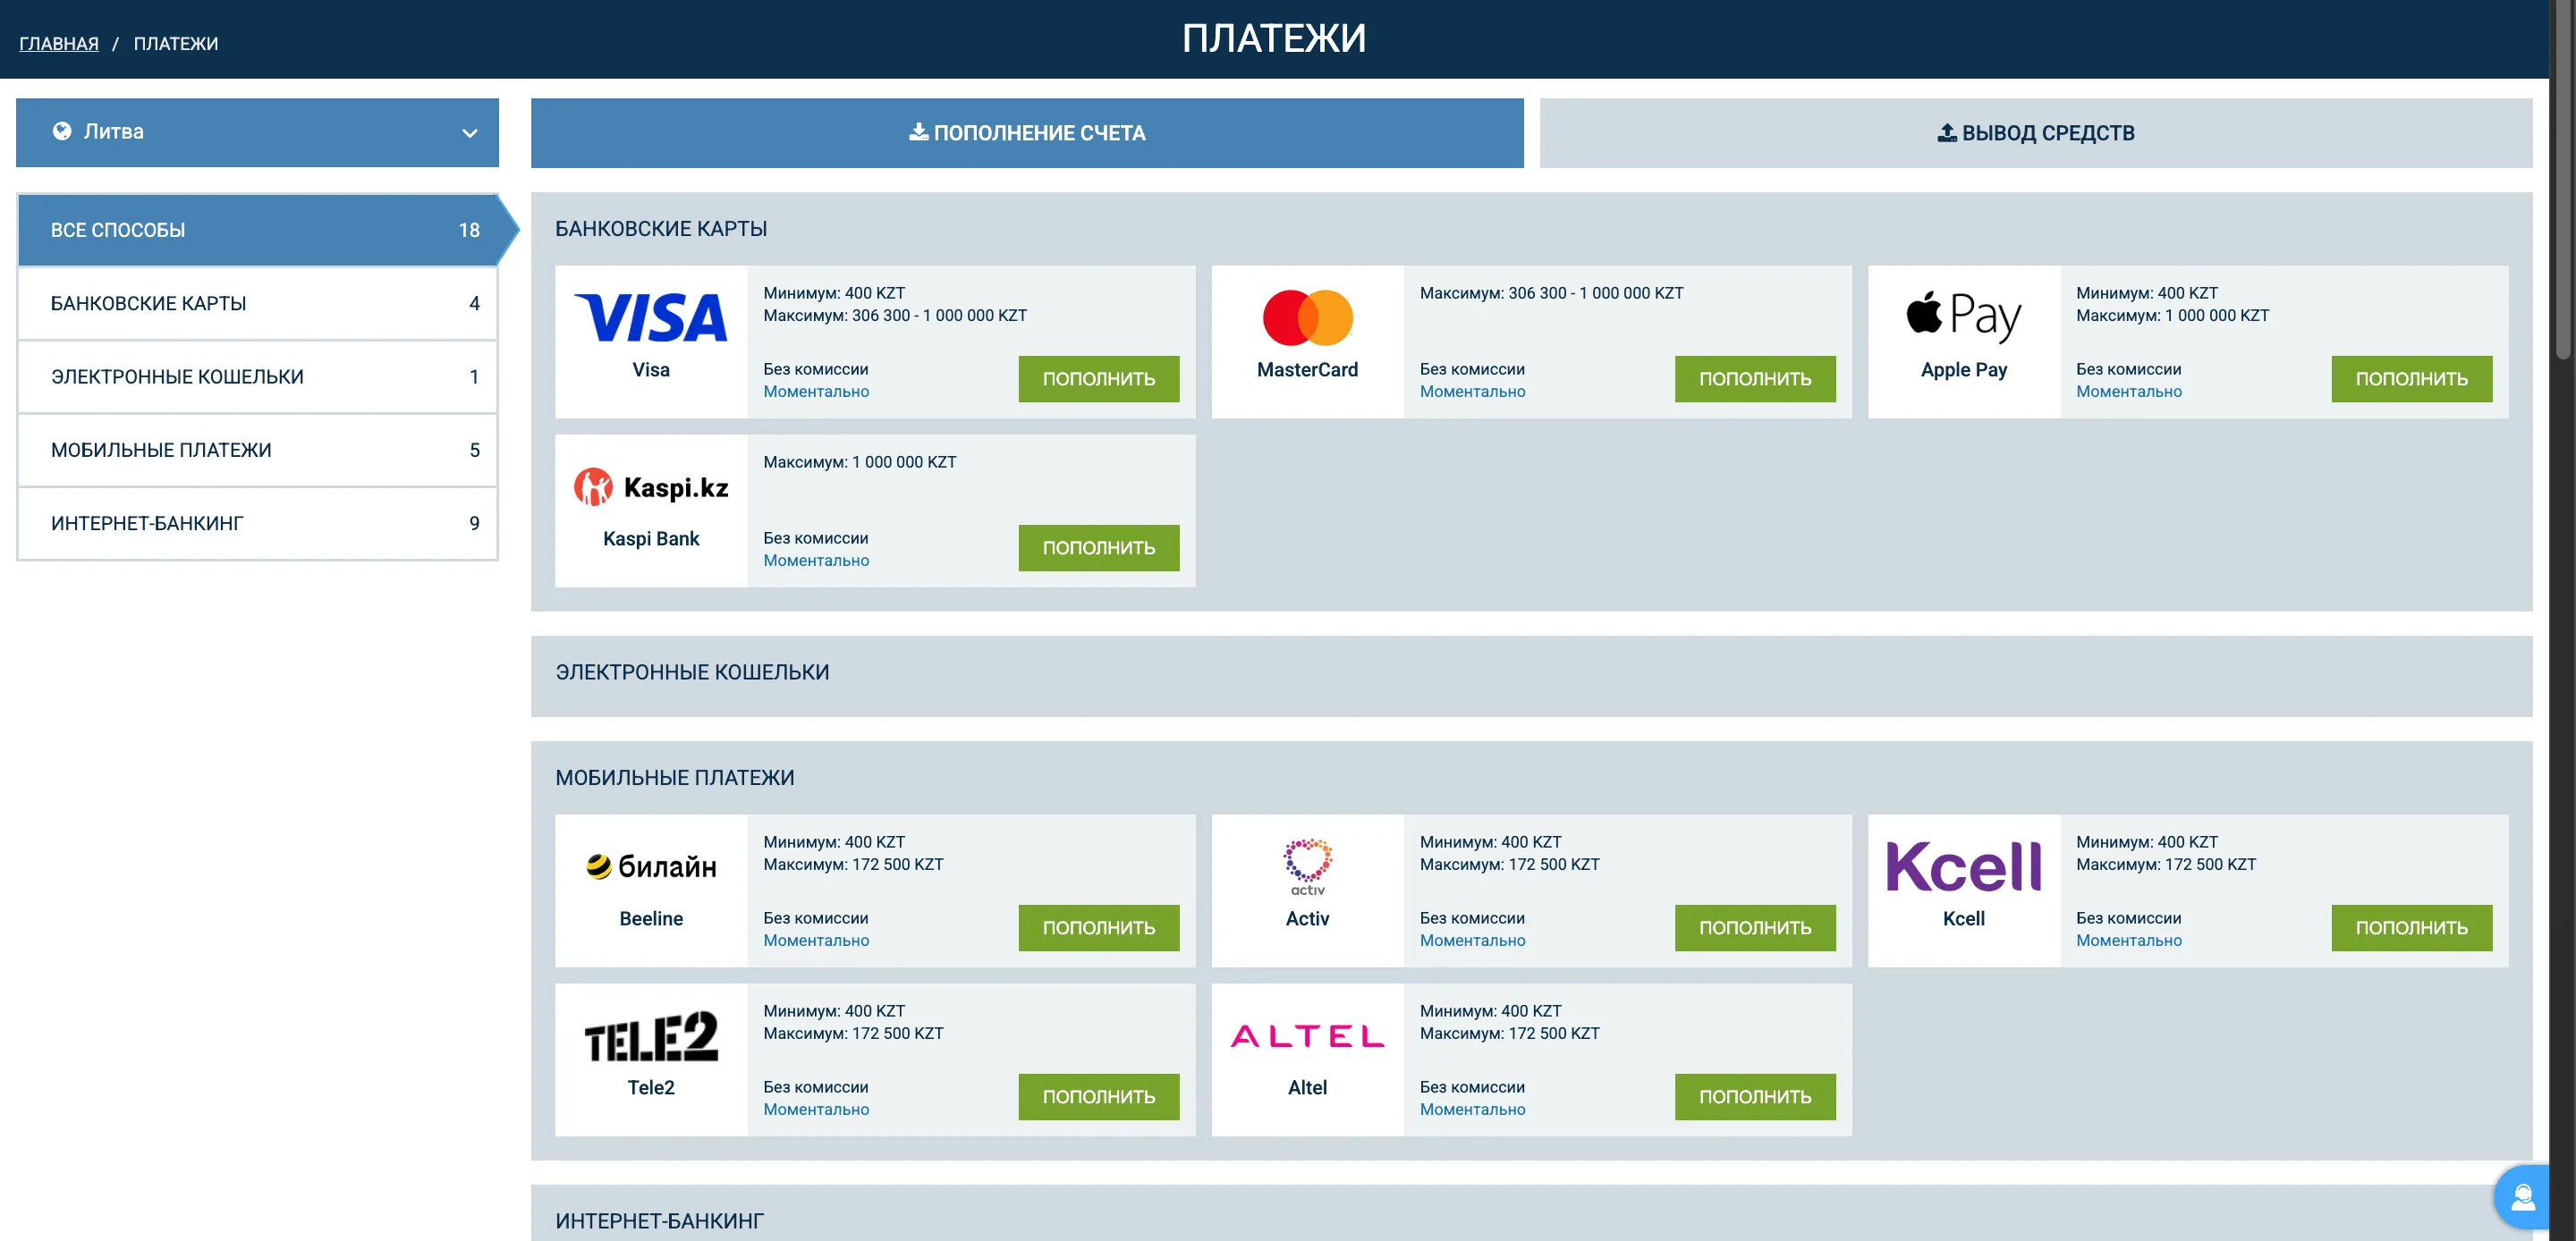Image resolution: width=2576 pixels, height=1241 pixels.
Task: Select the Kaspi.kz bank logo
Action: pyautogui.click(x=651, y=487)
